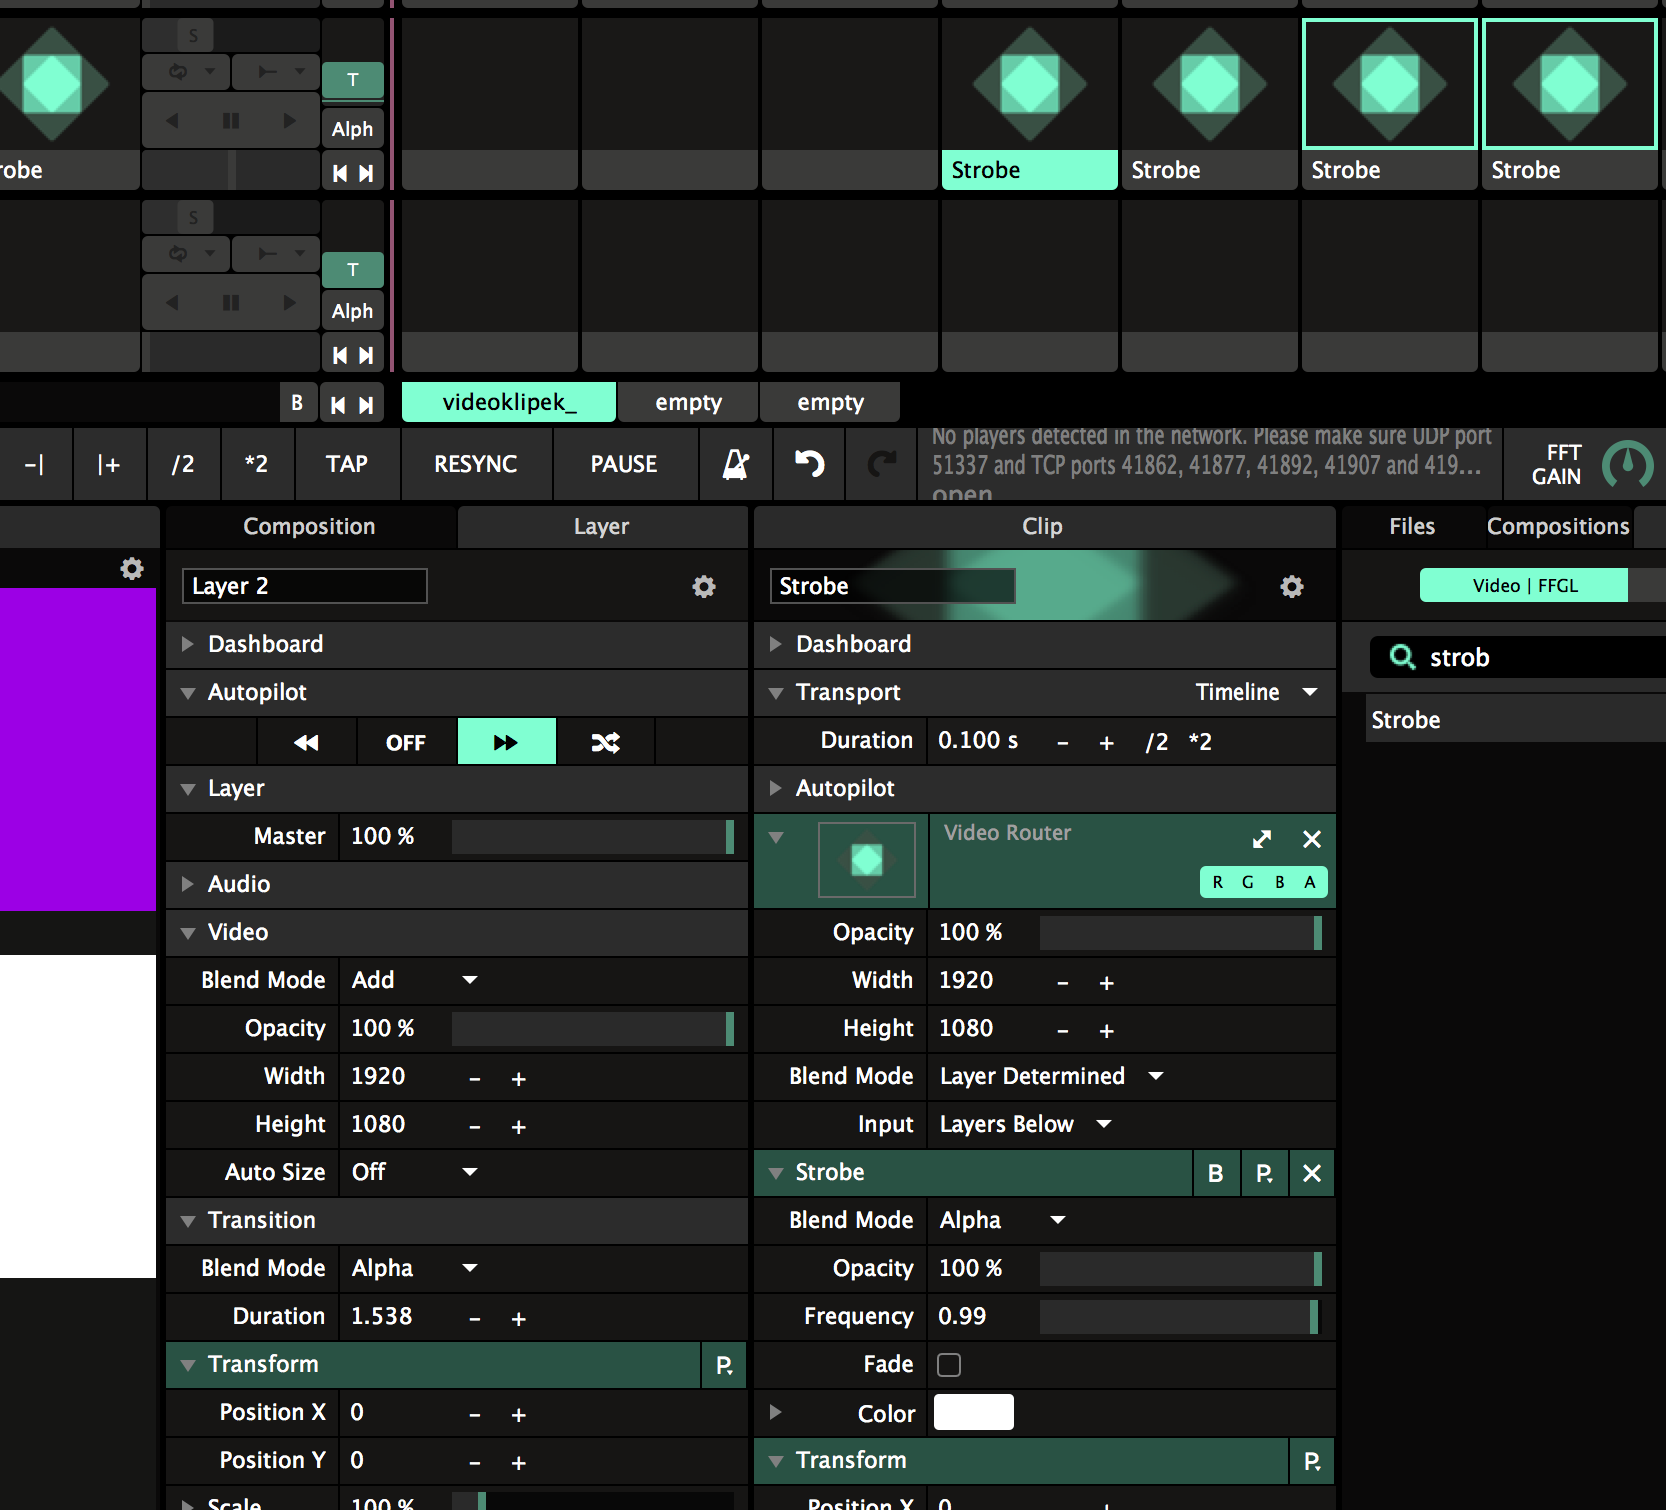Image resolution: width=1666 pixels, height=1510 pixels.
Task: Remove the Strobe effect with X
Action: pos(1312,1173)
